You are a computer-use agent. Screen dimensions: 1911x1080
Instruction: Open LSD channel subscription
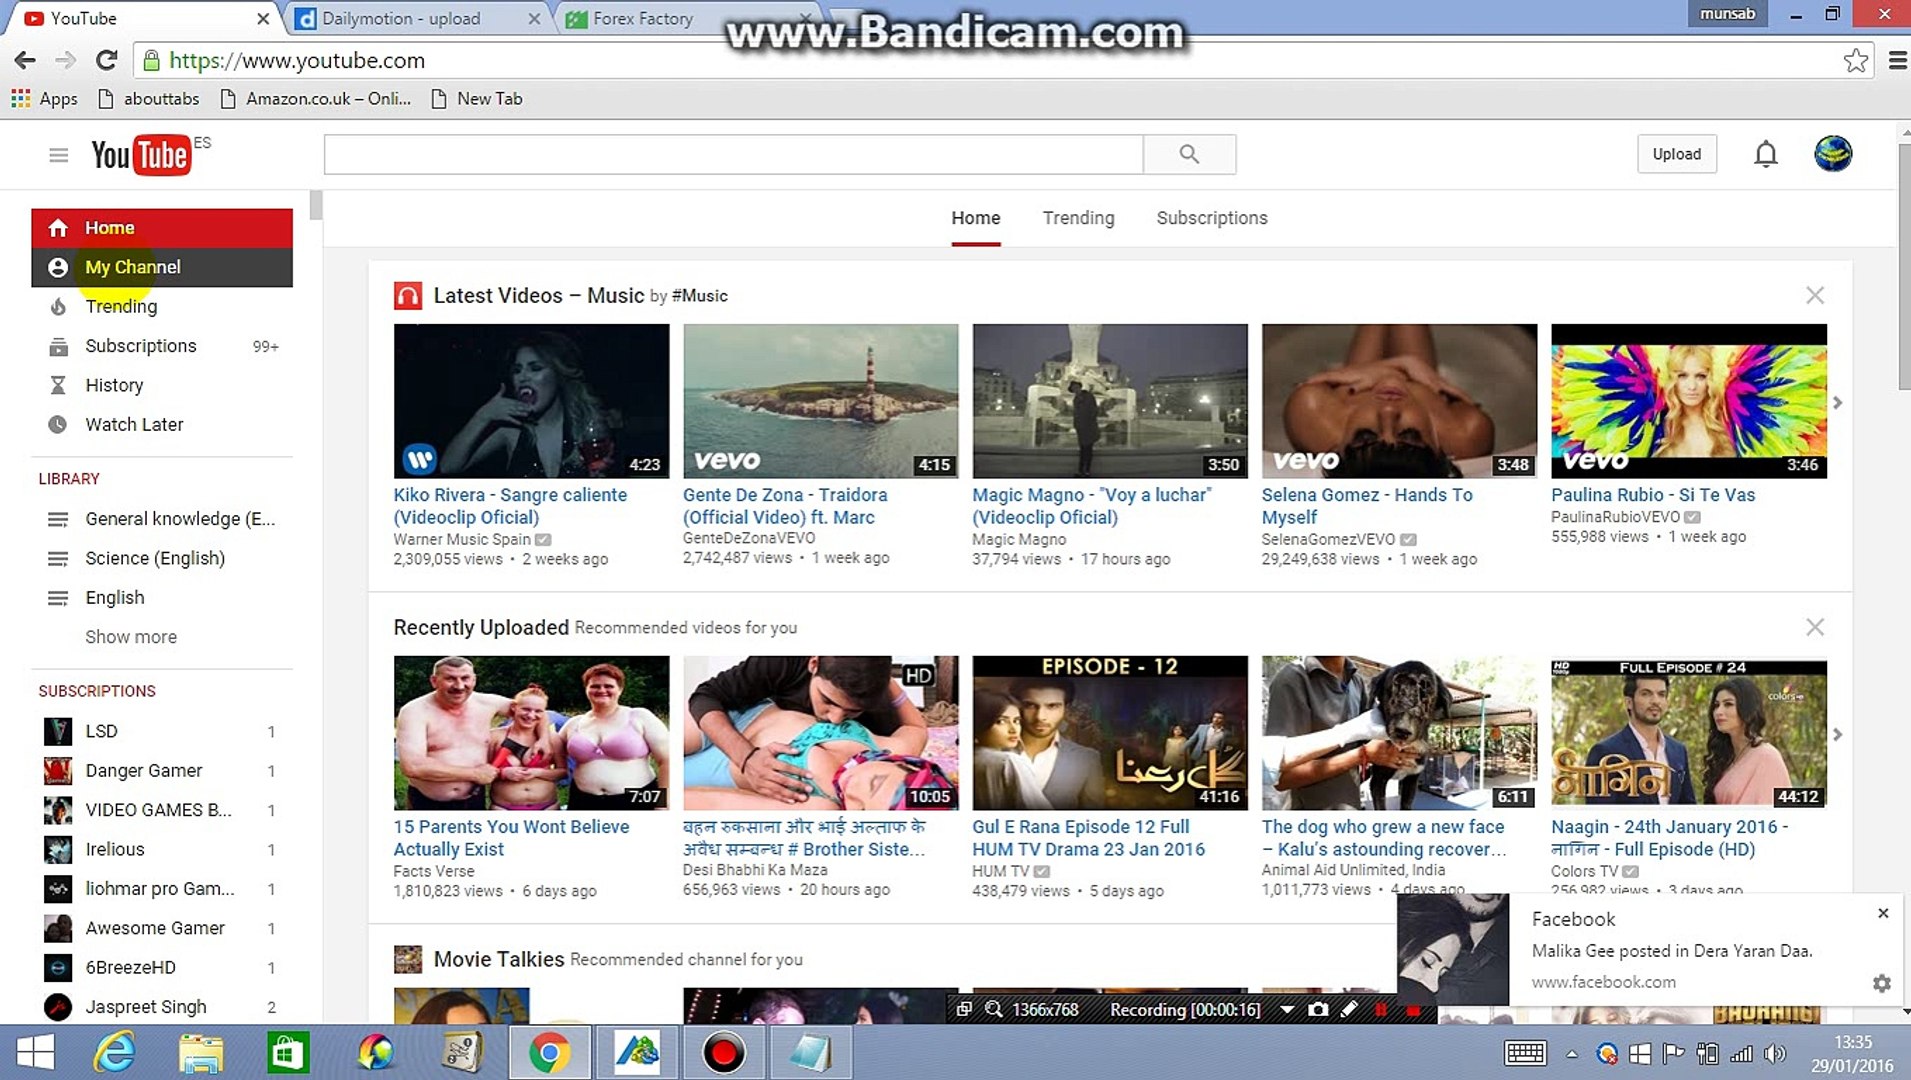pyautogui.click(x=162, y=731)
